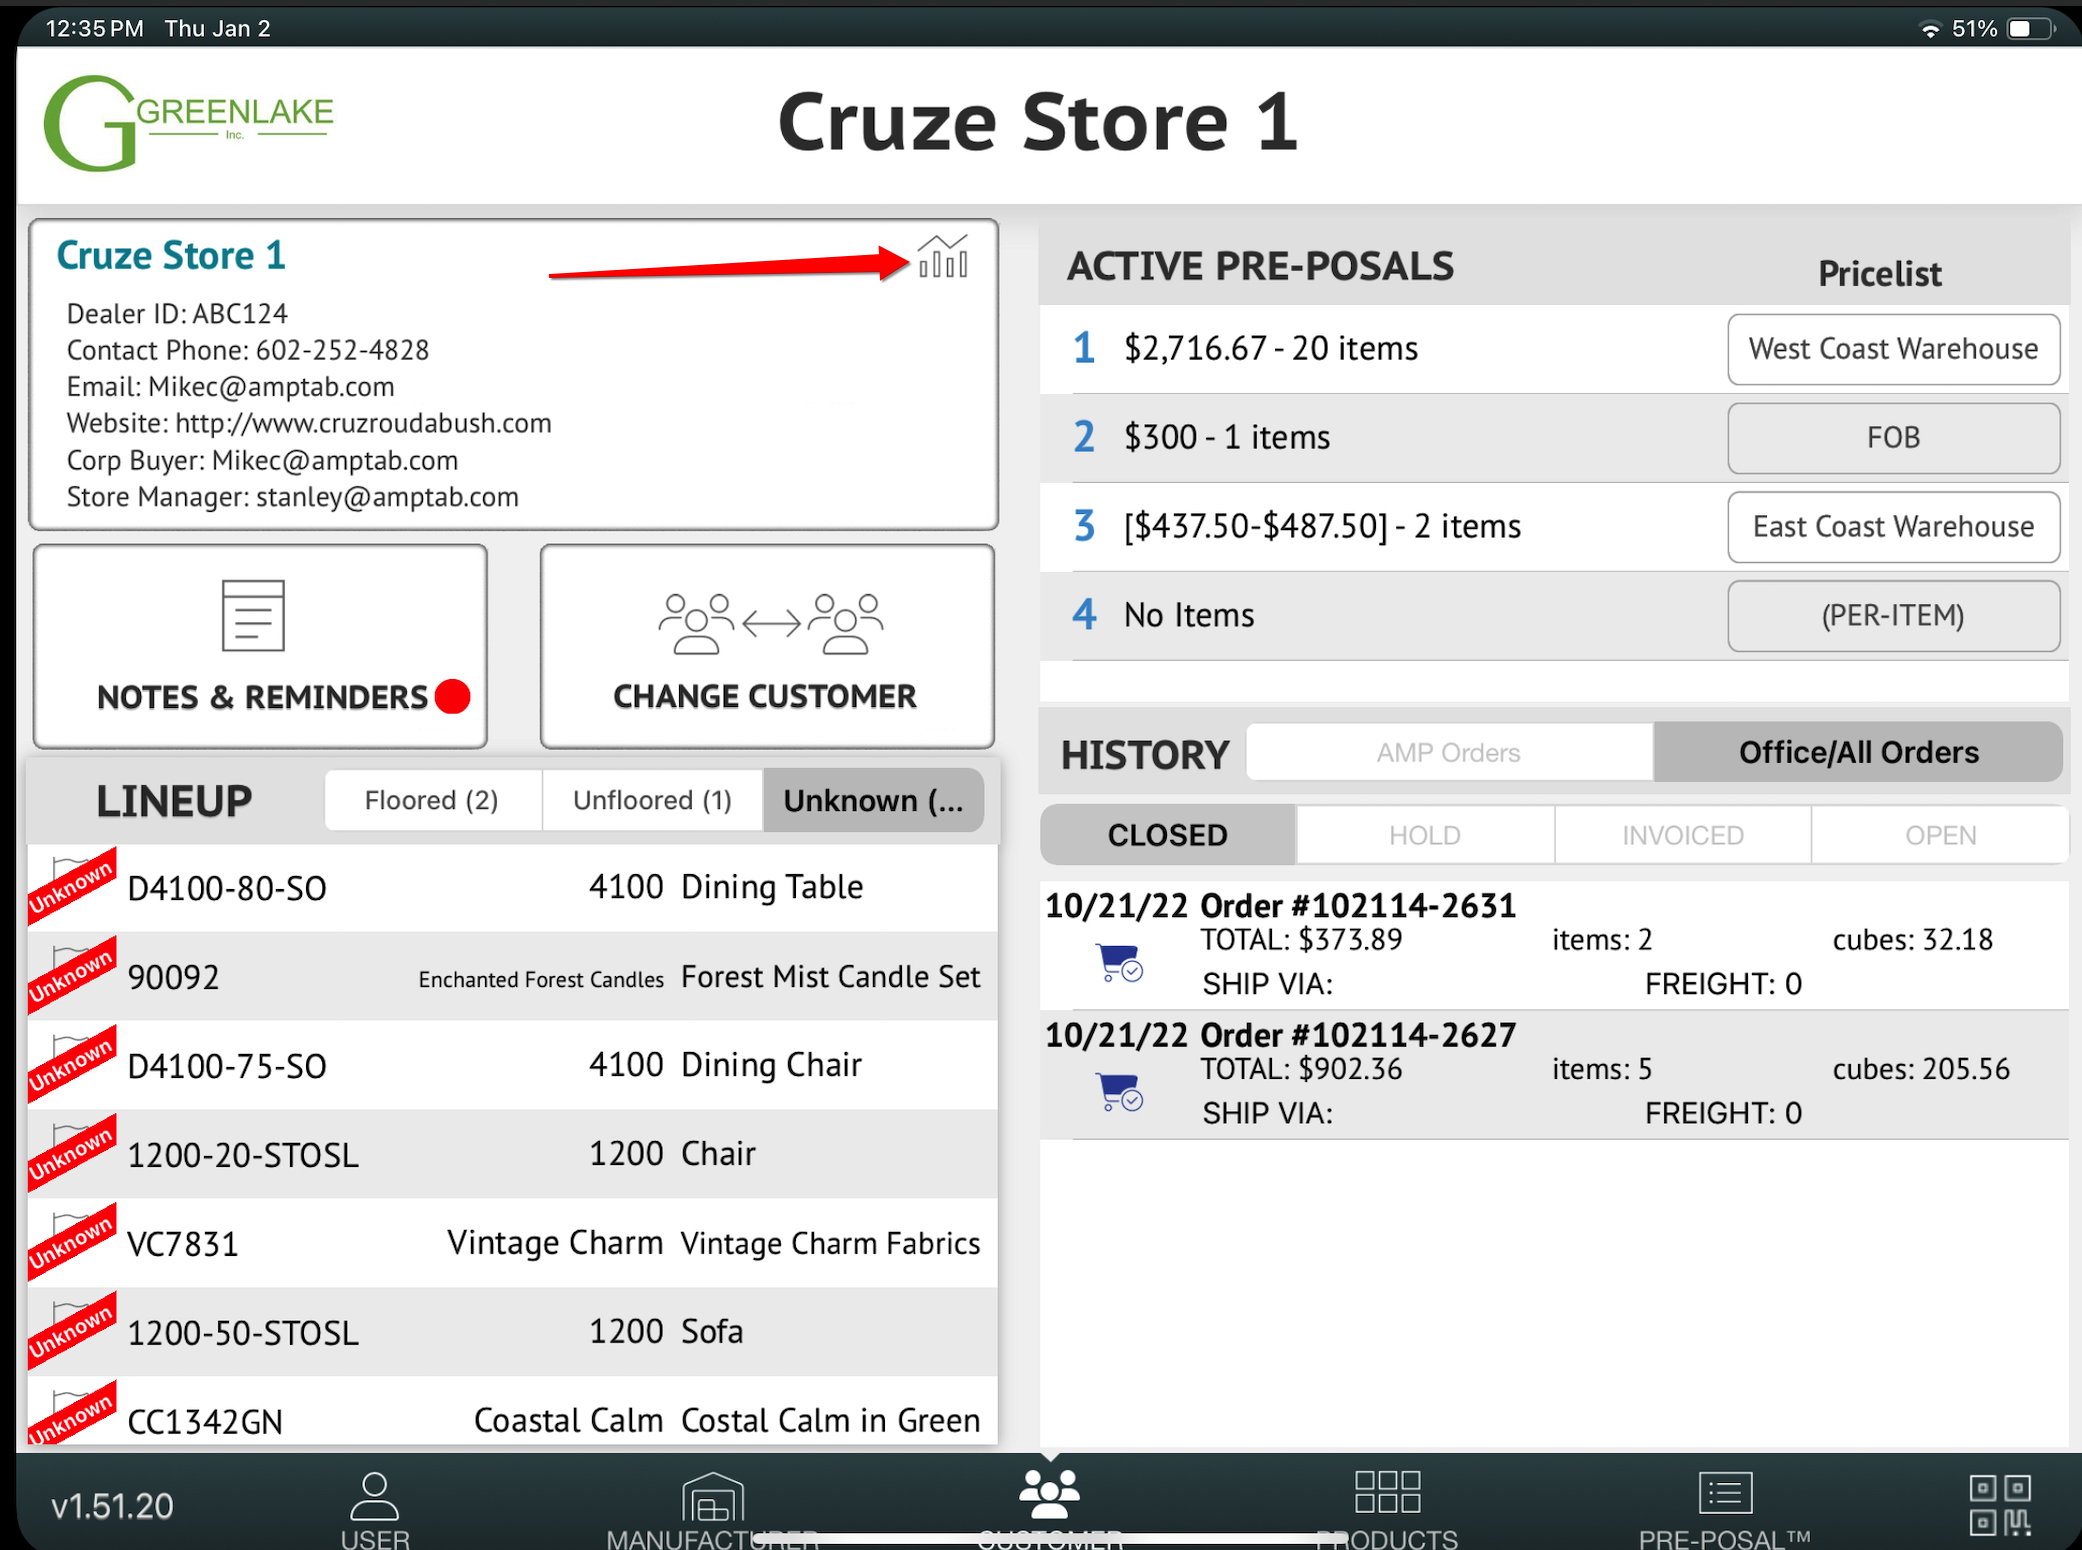Open the QR barcode scanner icon
The width and height of the screenshot is (2082, 1550).
point(2000,1503)
